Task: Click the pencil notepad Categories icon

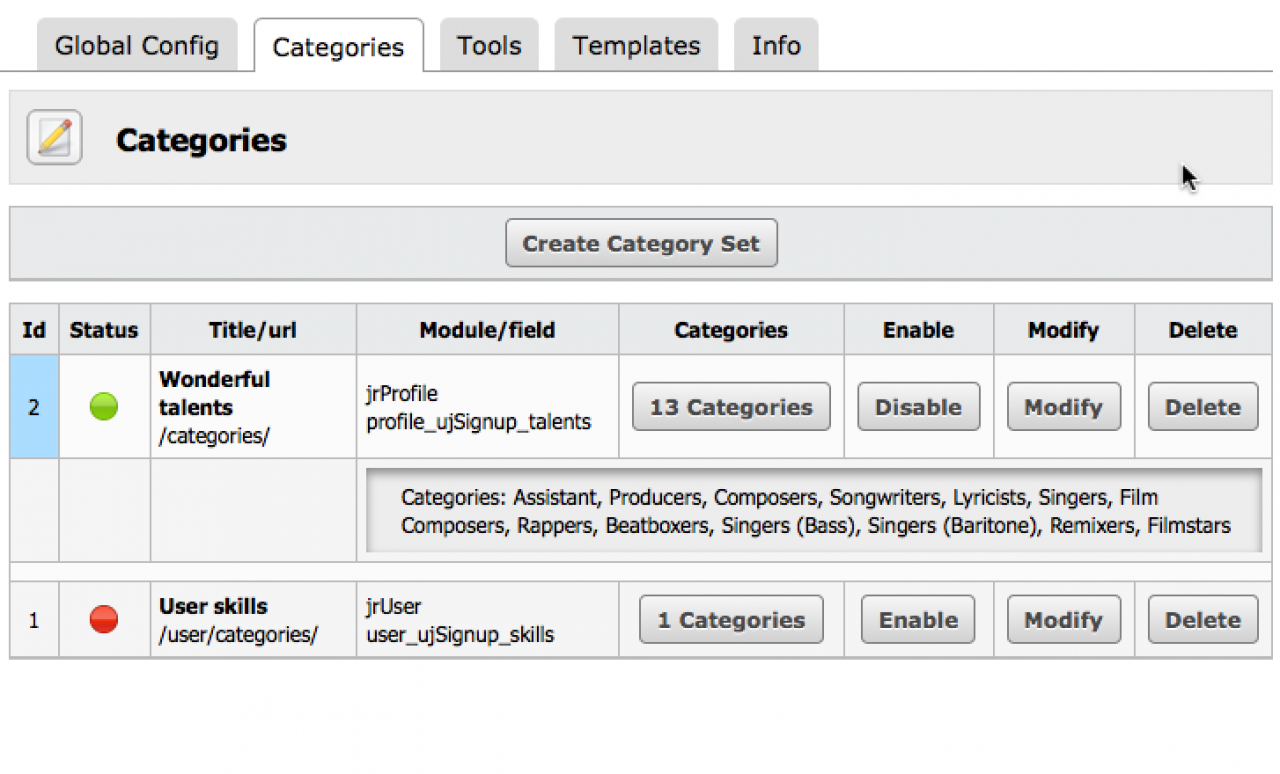Action: tap(54, 138)
